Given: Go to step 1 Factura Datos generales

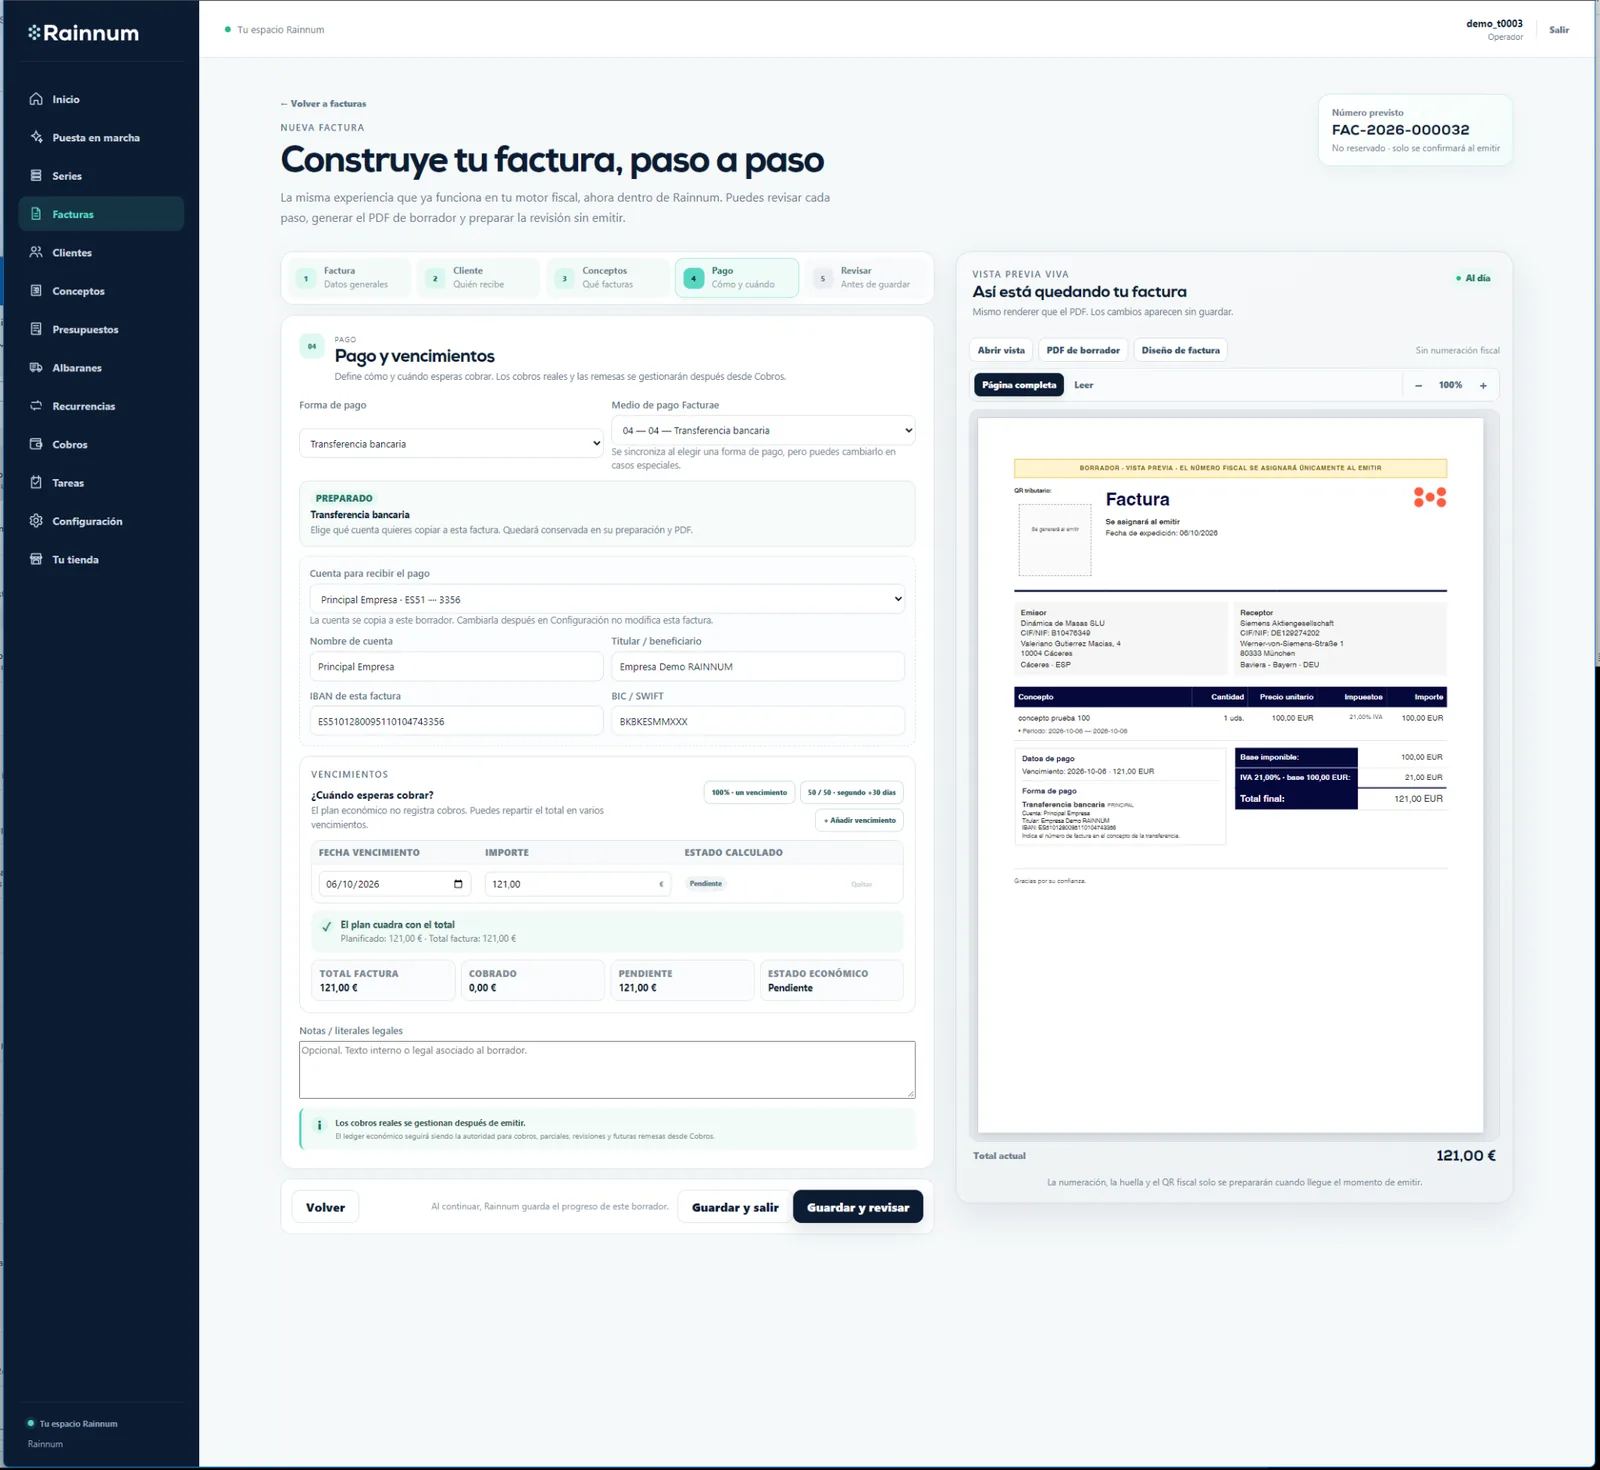Looking at the screenshot, I should pyautogui.click(x=350, y=278).
